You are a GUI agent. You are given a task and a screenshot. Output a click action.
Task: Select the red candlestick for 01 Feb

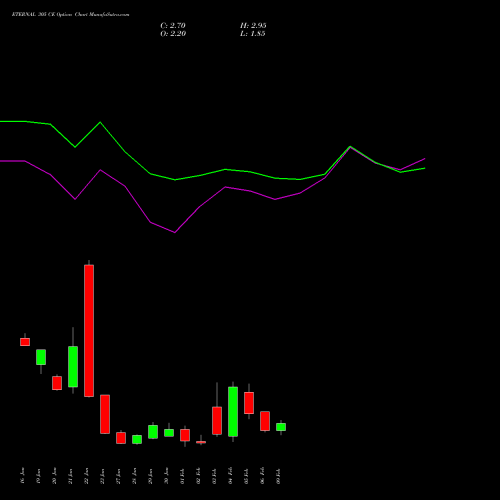coord(185,435)
